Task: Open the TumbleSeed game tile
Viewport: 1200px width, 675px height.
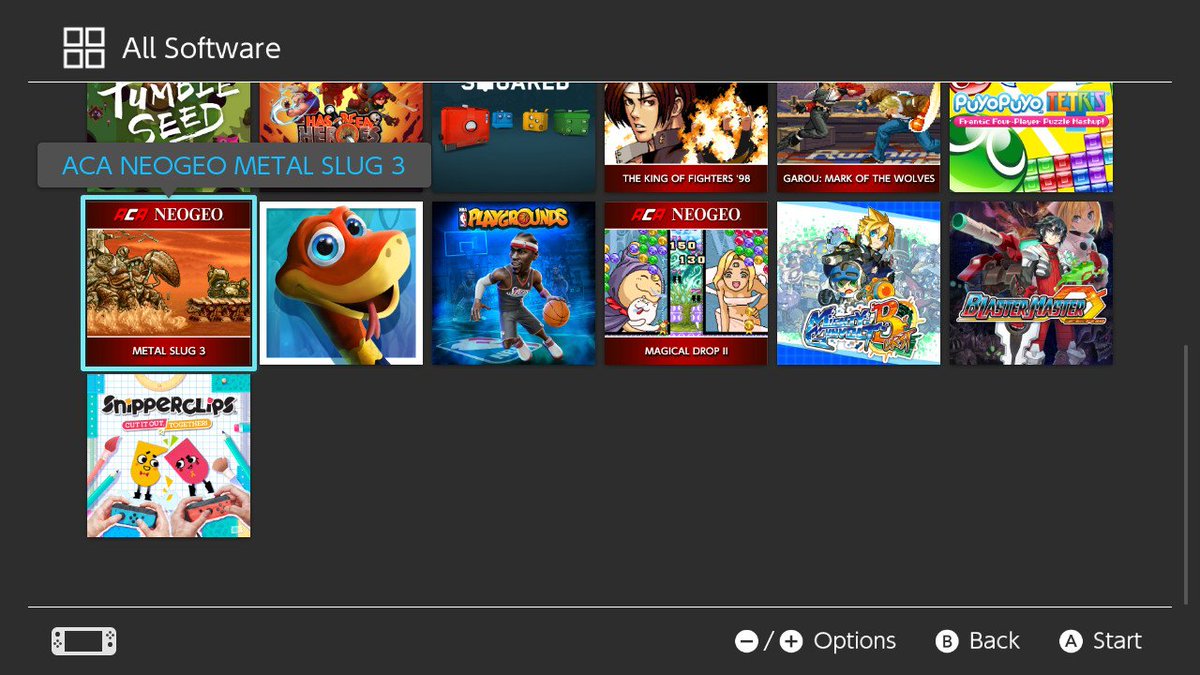Action: pyautogui.click(x=168, y=114)
